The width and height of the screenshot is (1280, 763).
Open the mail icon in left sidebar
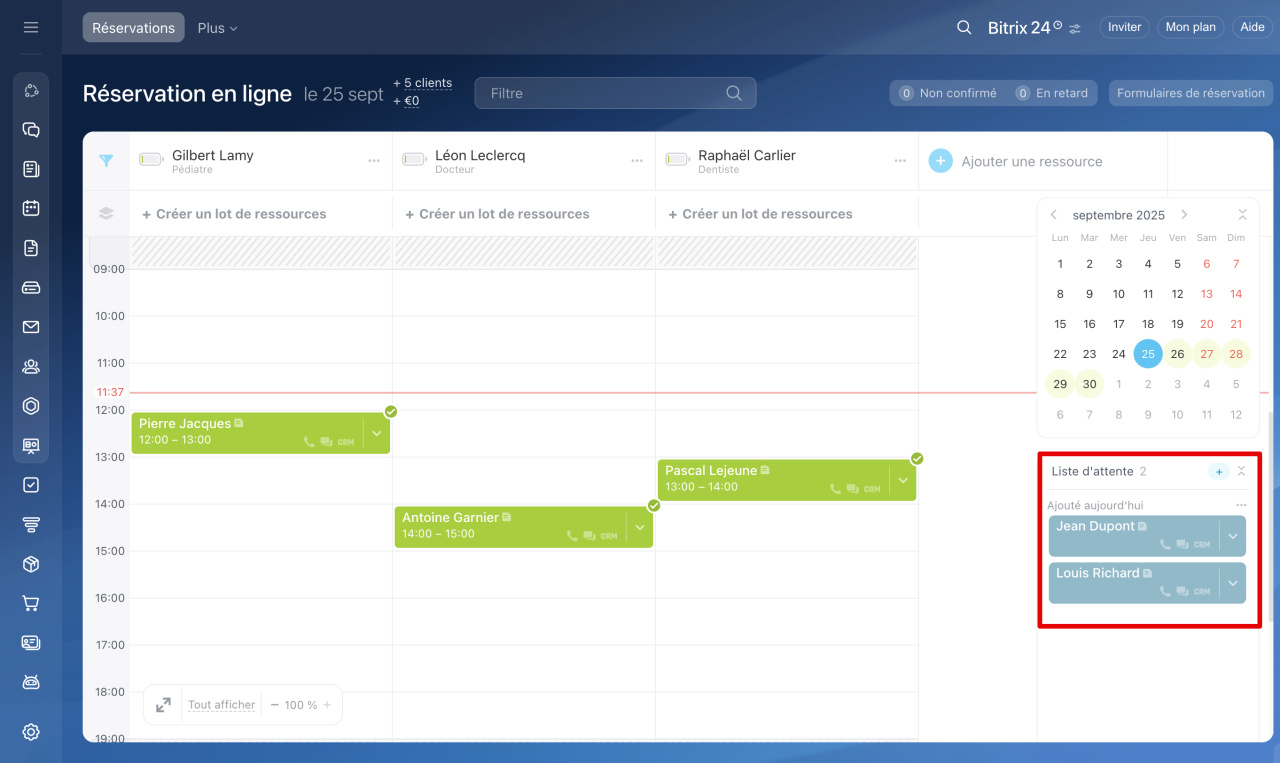click(x=31, y=327)
